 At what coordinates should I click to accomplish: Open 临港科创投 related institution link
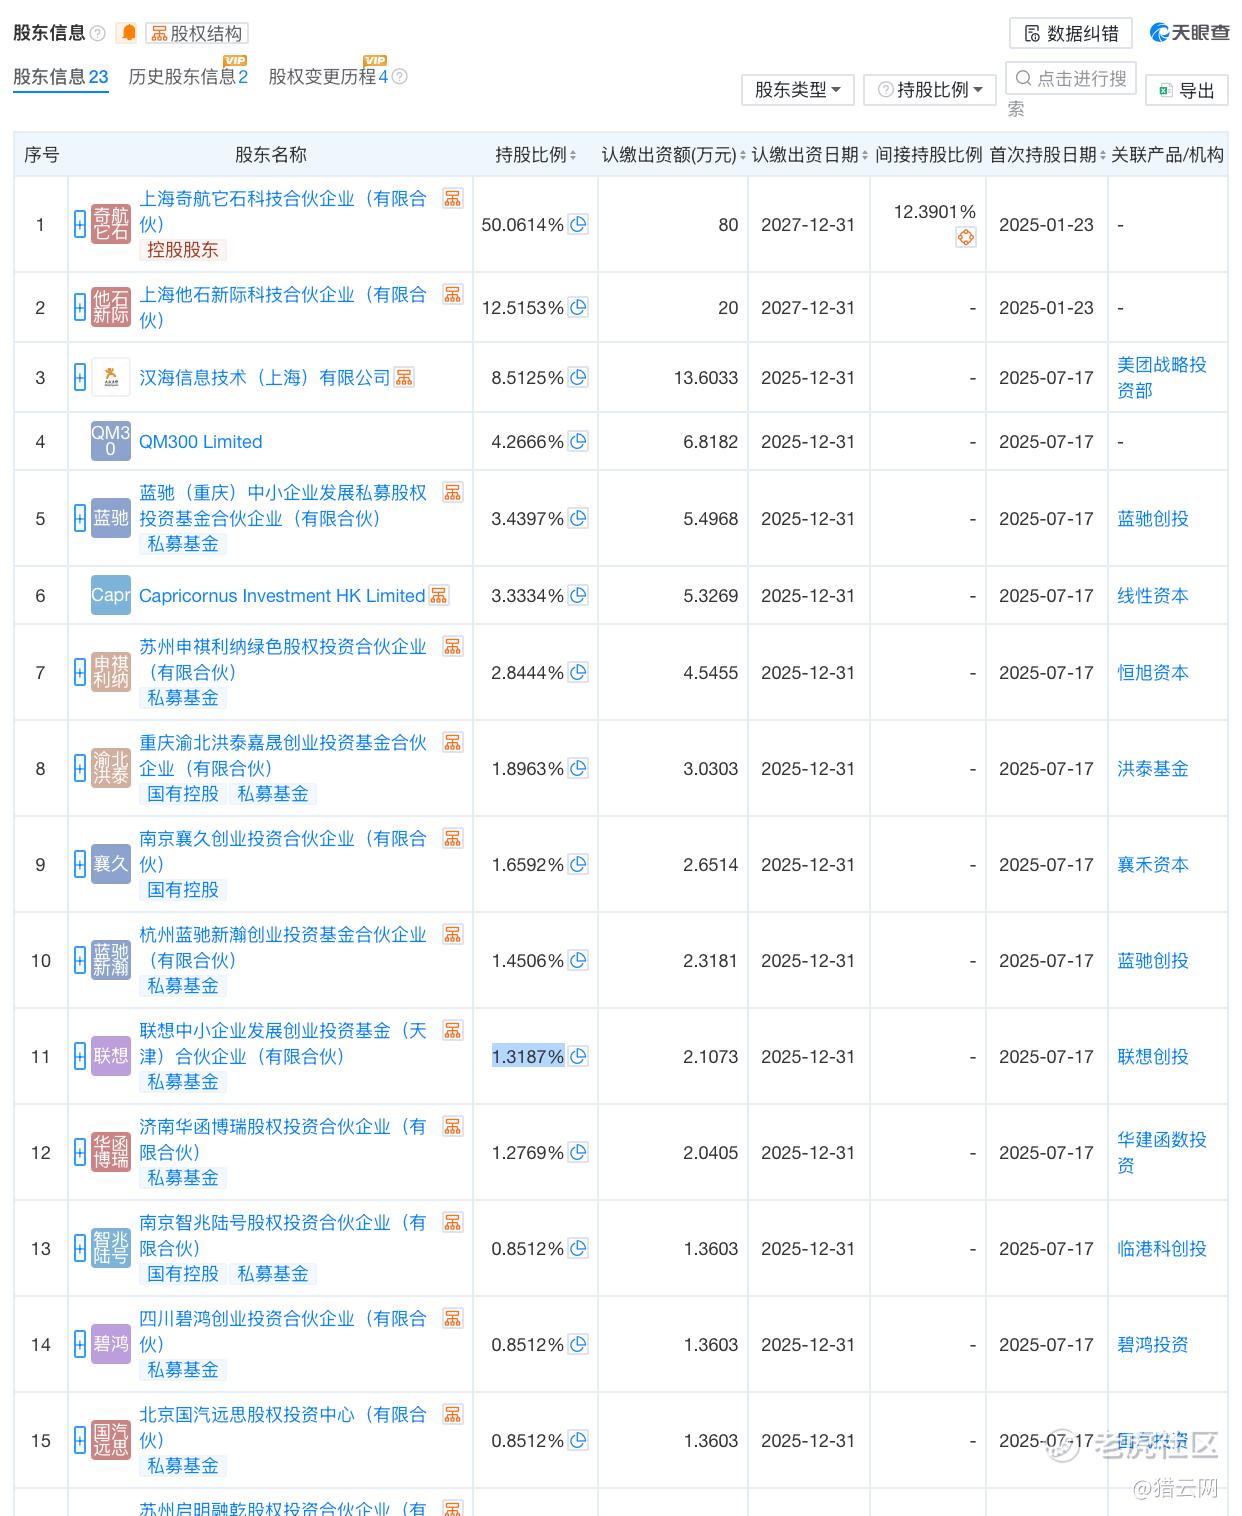[x=1162, y=1249]
